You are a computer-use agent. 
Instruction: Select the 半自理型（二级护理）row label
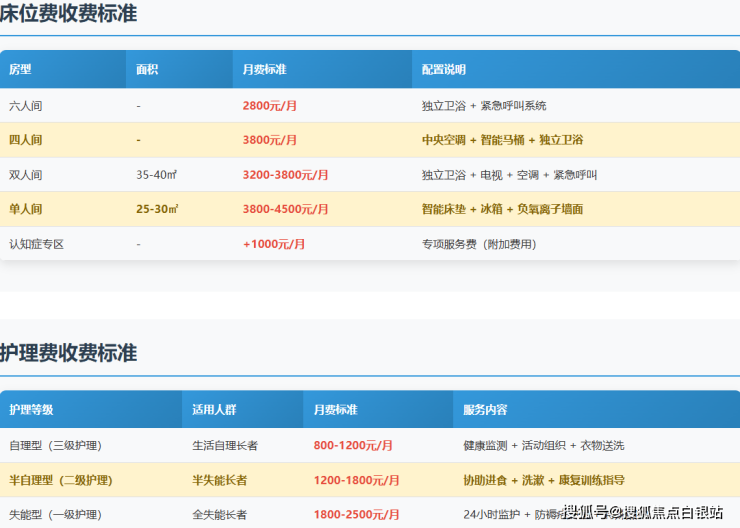click(x=62, y=480)
